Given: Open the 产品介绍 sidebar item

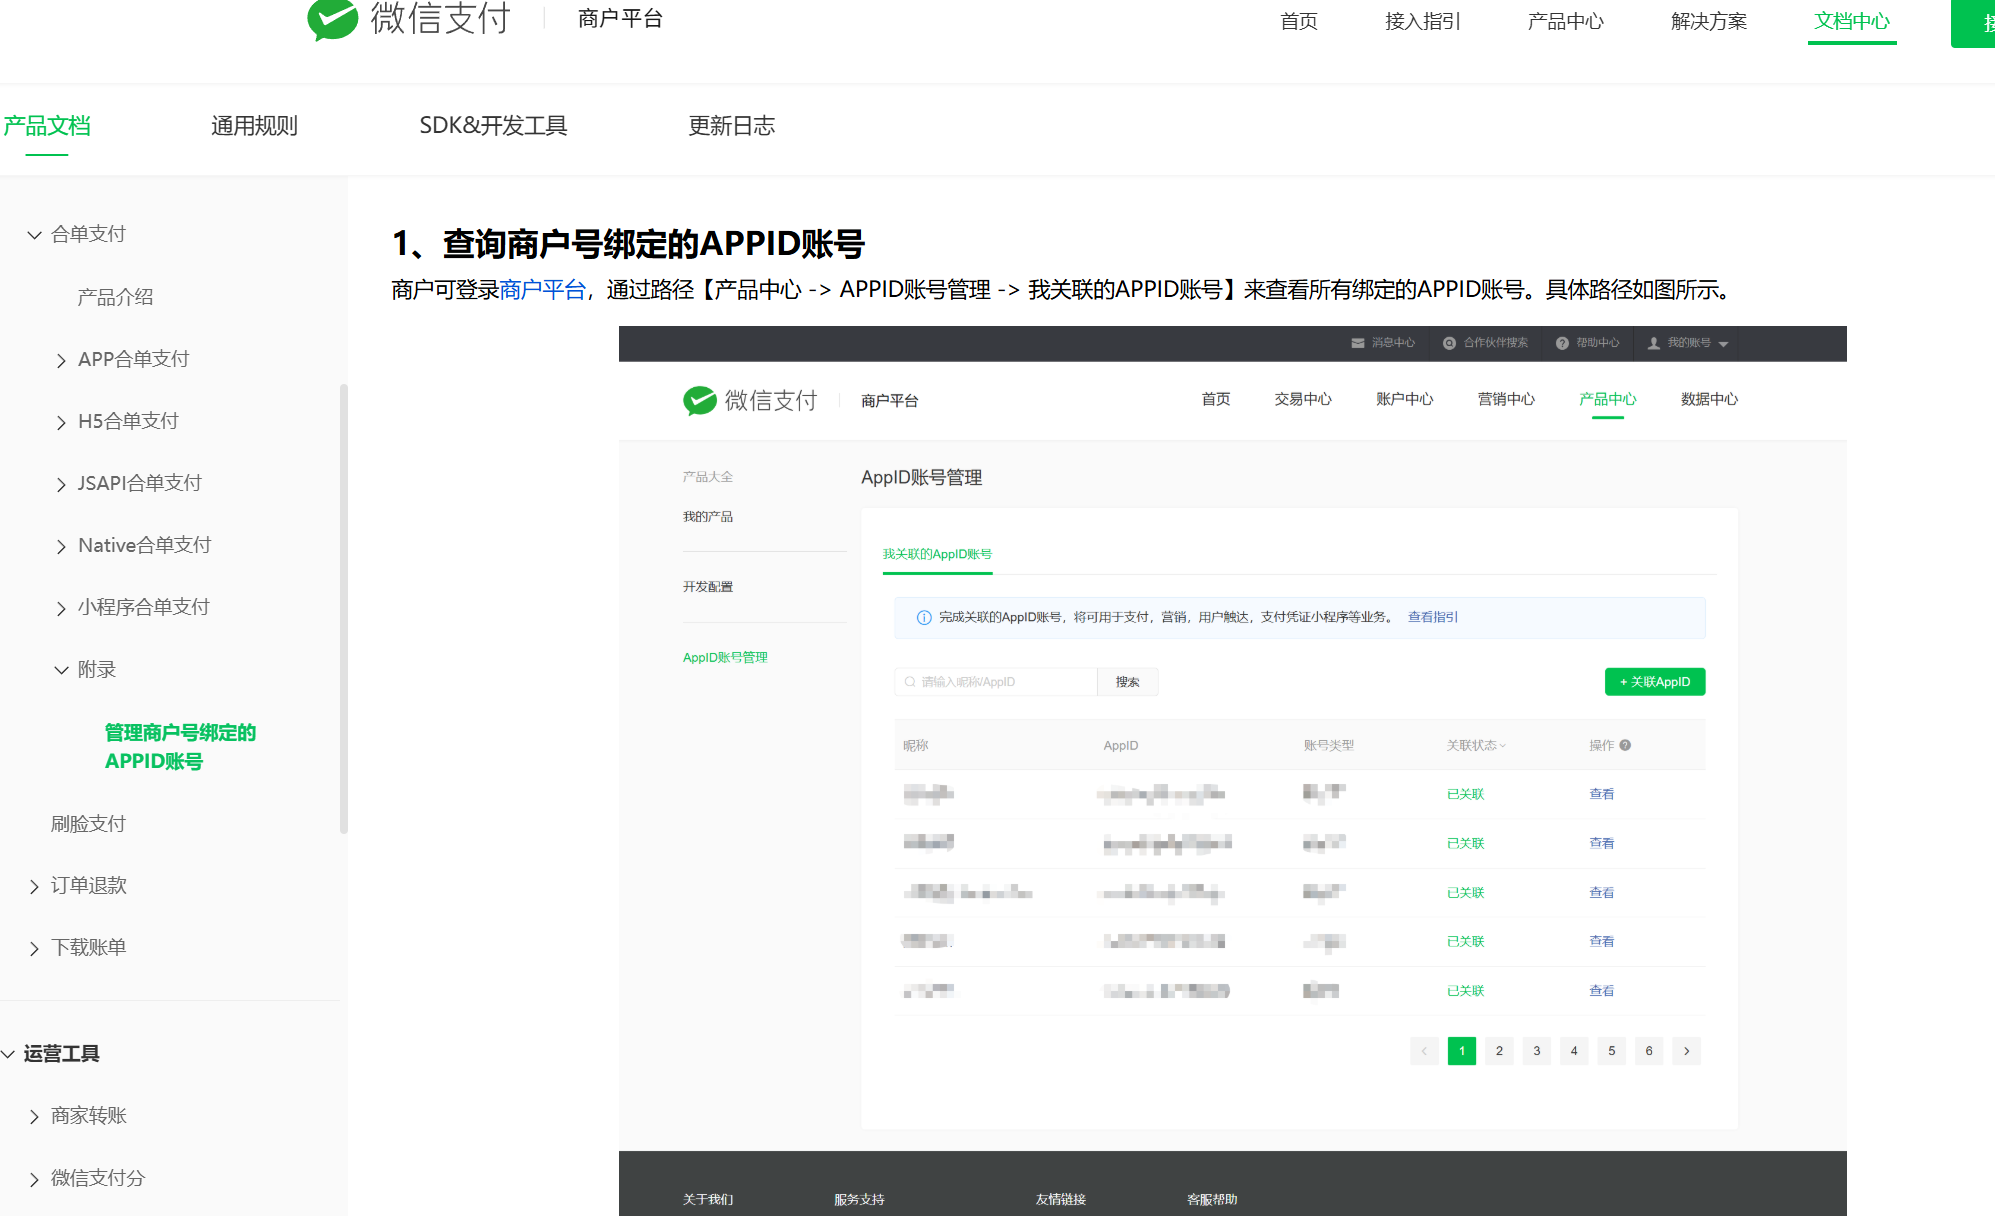Looking at the screenshot, I should [x=115, y=297].
